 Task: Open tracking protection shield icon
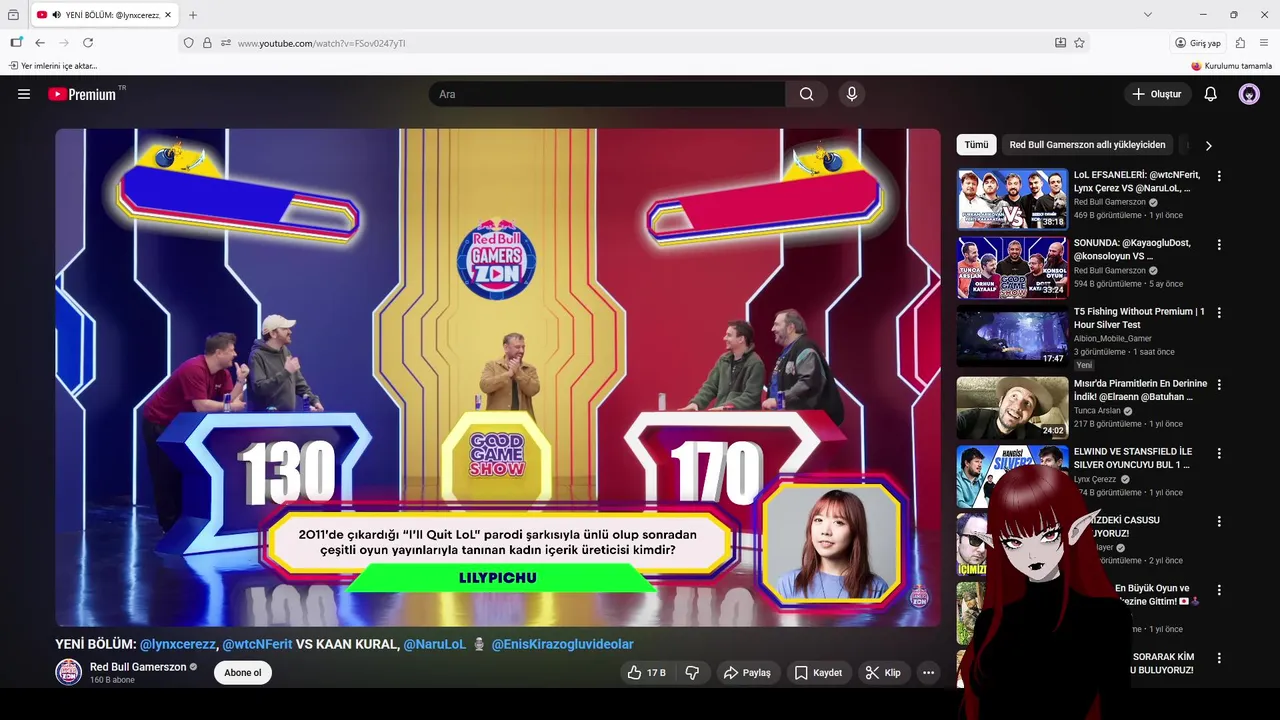pyautogui.click(x=188, y=43)
